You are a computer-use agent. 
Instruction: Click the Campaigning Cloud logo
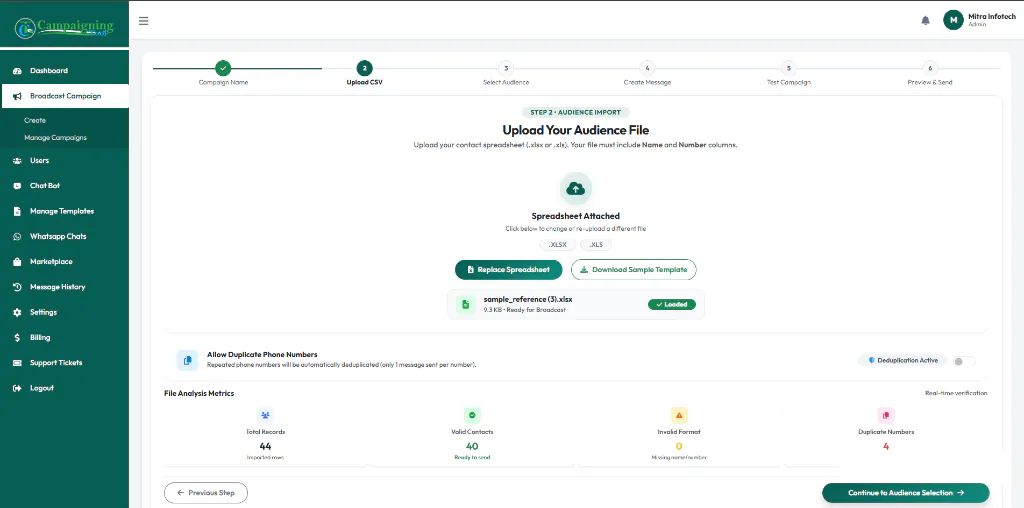pyautogui.click(x=64, y=27)
